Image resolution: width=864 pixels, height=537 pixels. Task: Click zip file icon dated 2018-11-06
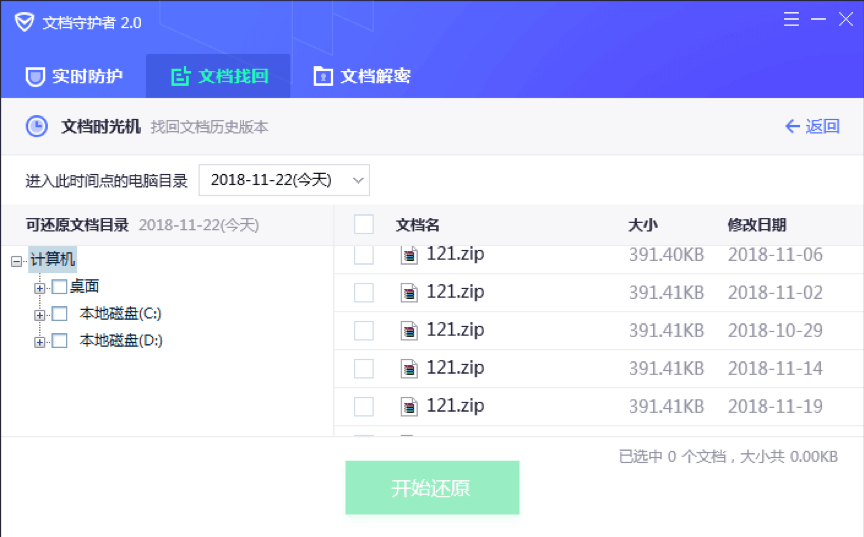coord(409,255)
